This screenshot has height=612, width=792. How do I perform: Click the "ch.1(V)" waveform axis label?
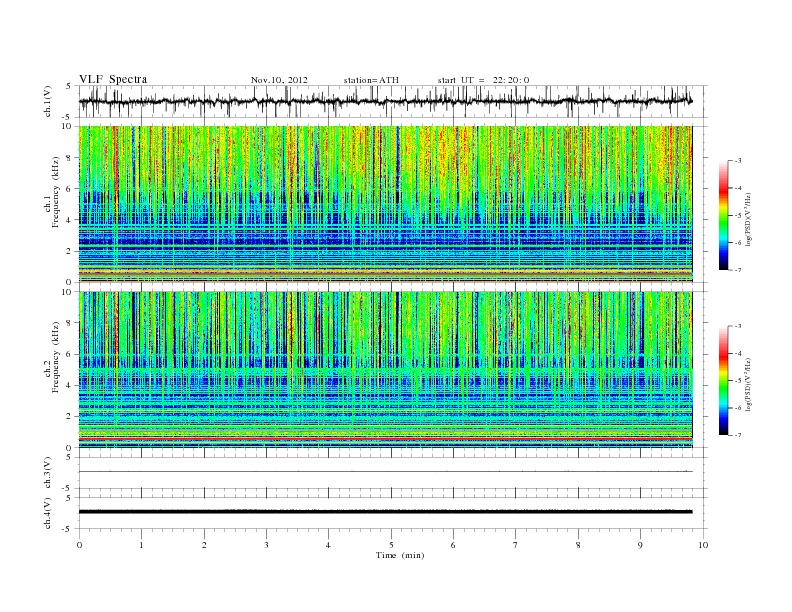tap(48, 101)
